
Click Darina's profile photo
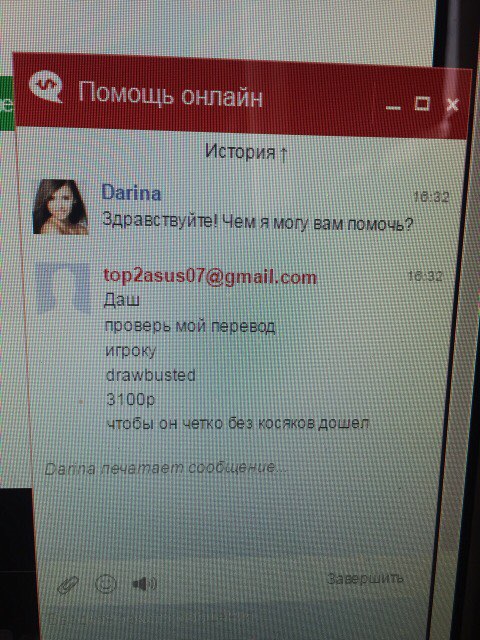pos(60,207)
